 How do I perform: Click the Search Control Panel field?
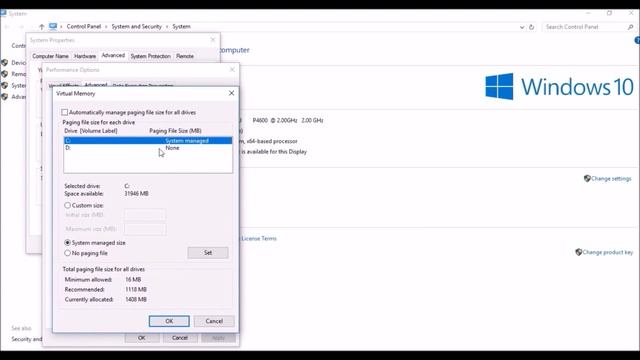click(584, 27)
